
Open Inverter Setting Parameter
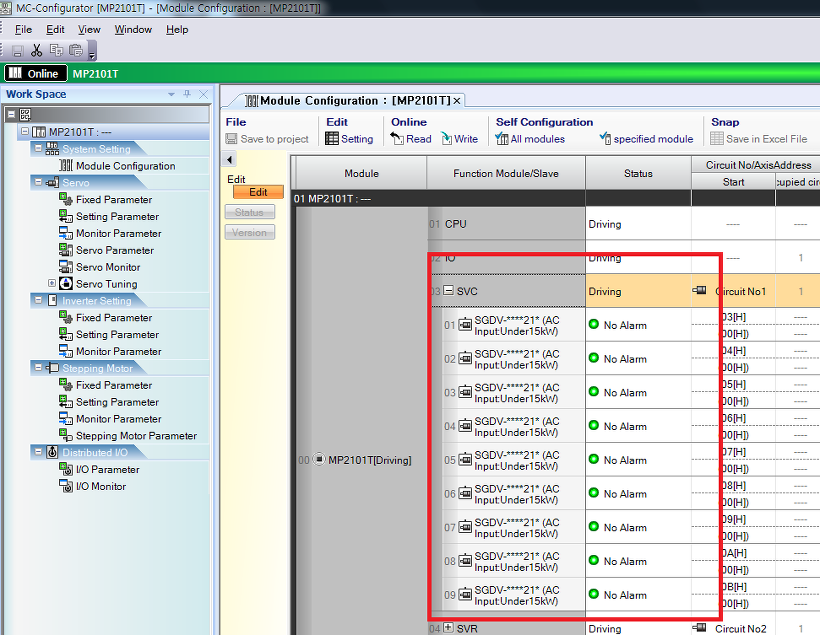(117, 334)
